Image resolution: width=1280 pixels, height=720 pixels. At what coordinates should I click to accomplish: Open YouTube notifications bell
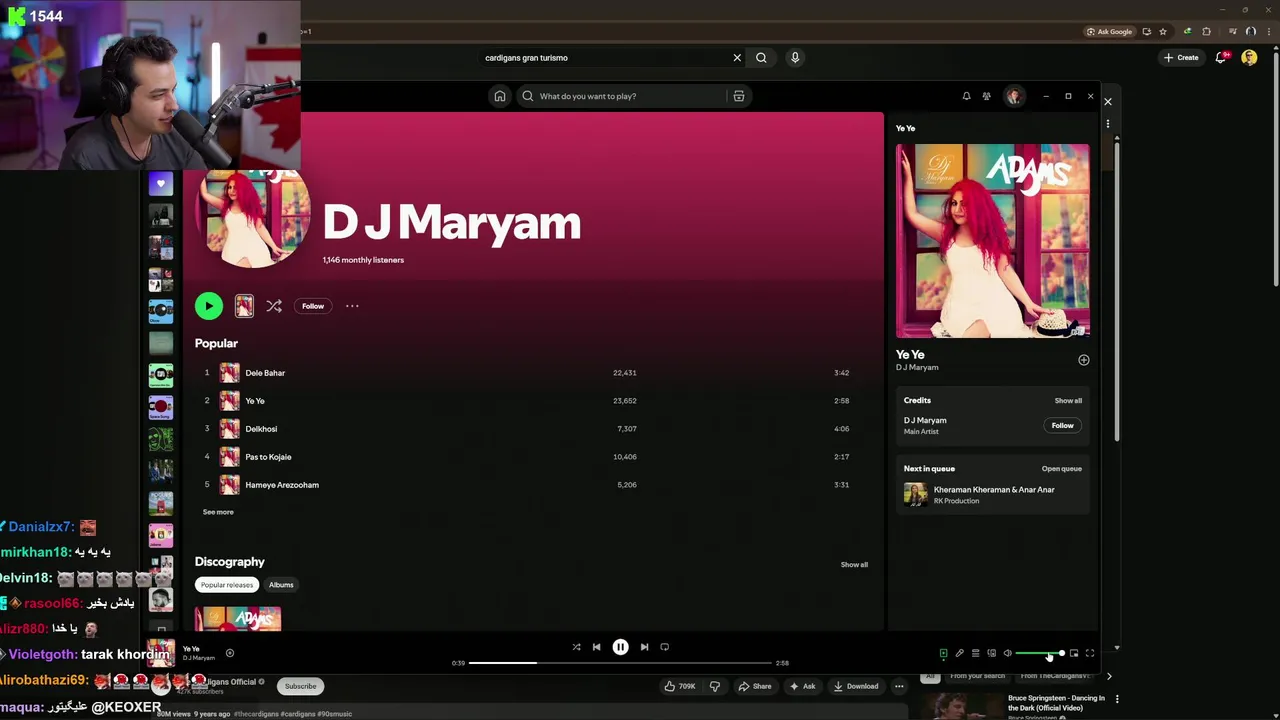pyautogui.click(x=1221, y=58)
